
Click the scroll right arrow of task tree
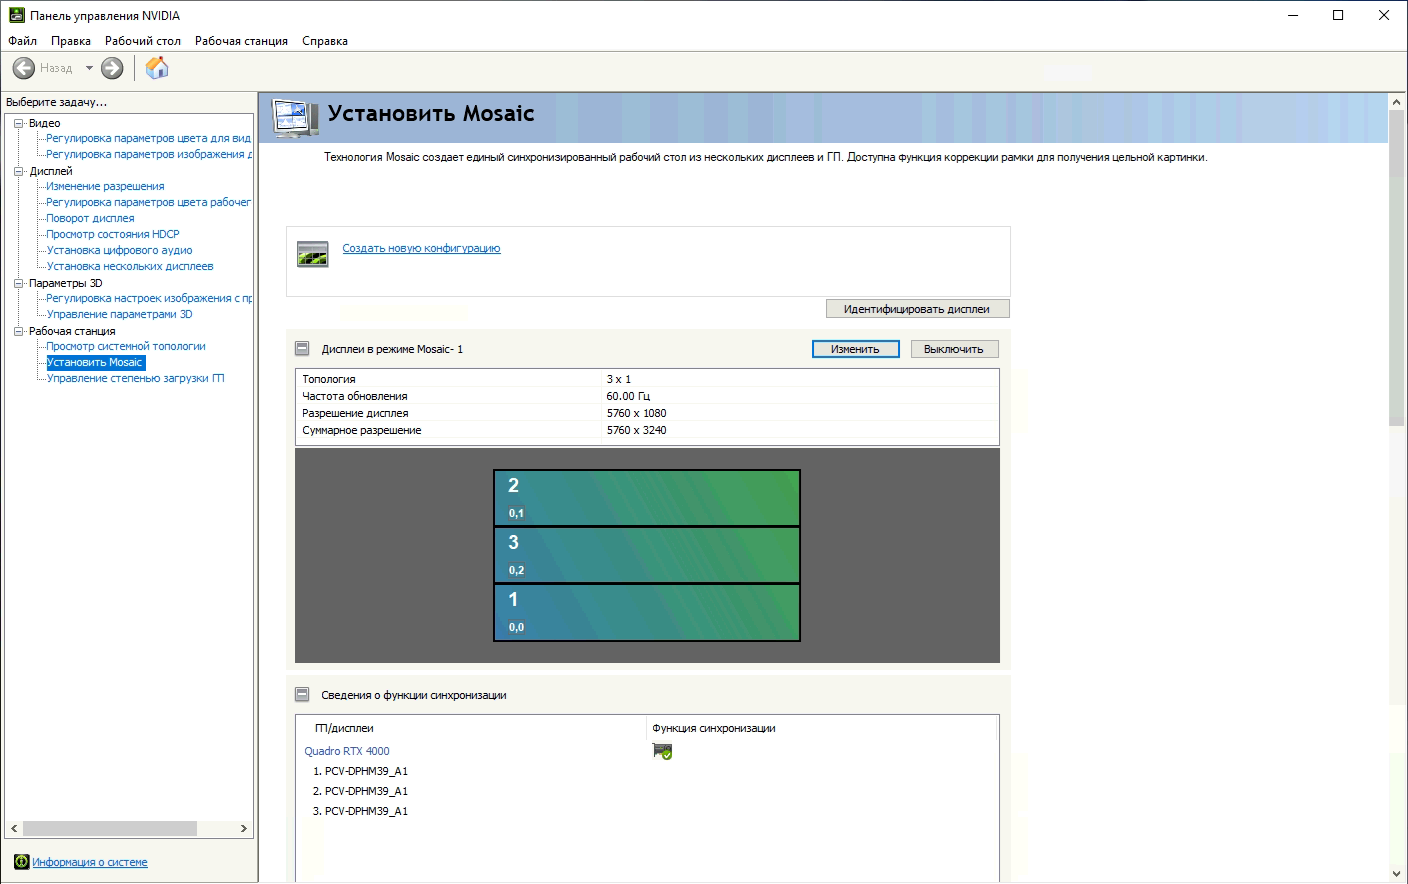tap(243, 828)
